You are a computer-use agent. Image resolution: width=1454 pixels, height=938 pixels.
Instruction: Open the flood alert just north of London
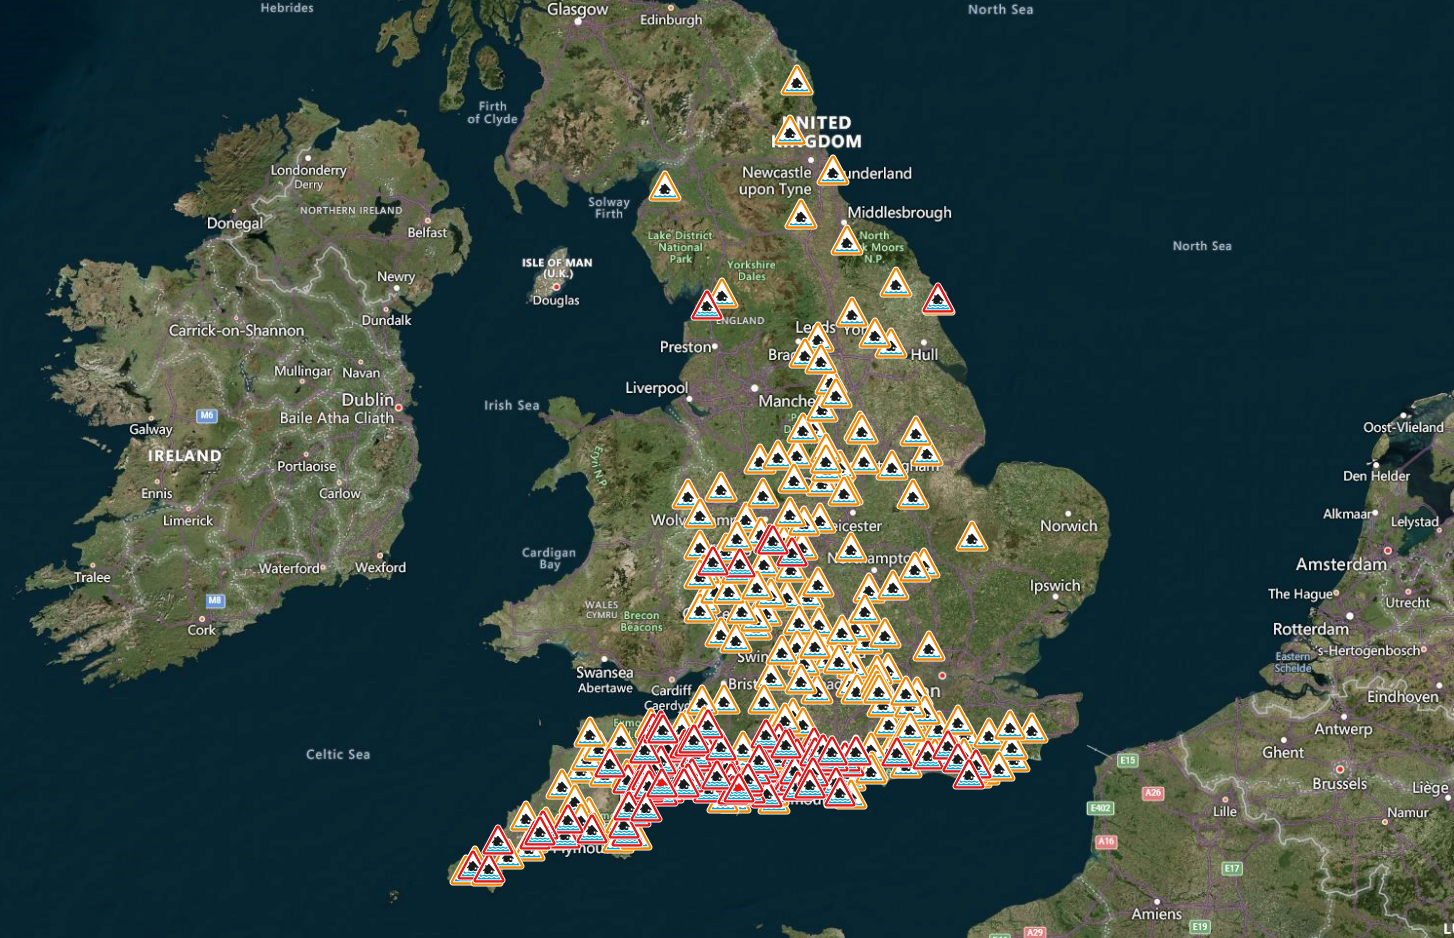(928, 648)
